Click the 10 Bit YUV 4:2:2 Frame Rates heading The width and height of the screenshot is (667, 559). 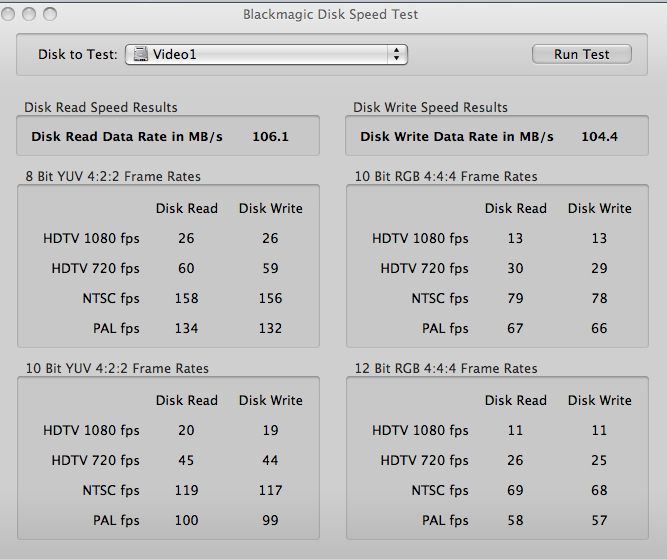coord(116,368)
